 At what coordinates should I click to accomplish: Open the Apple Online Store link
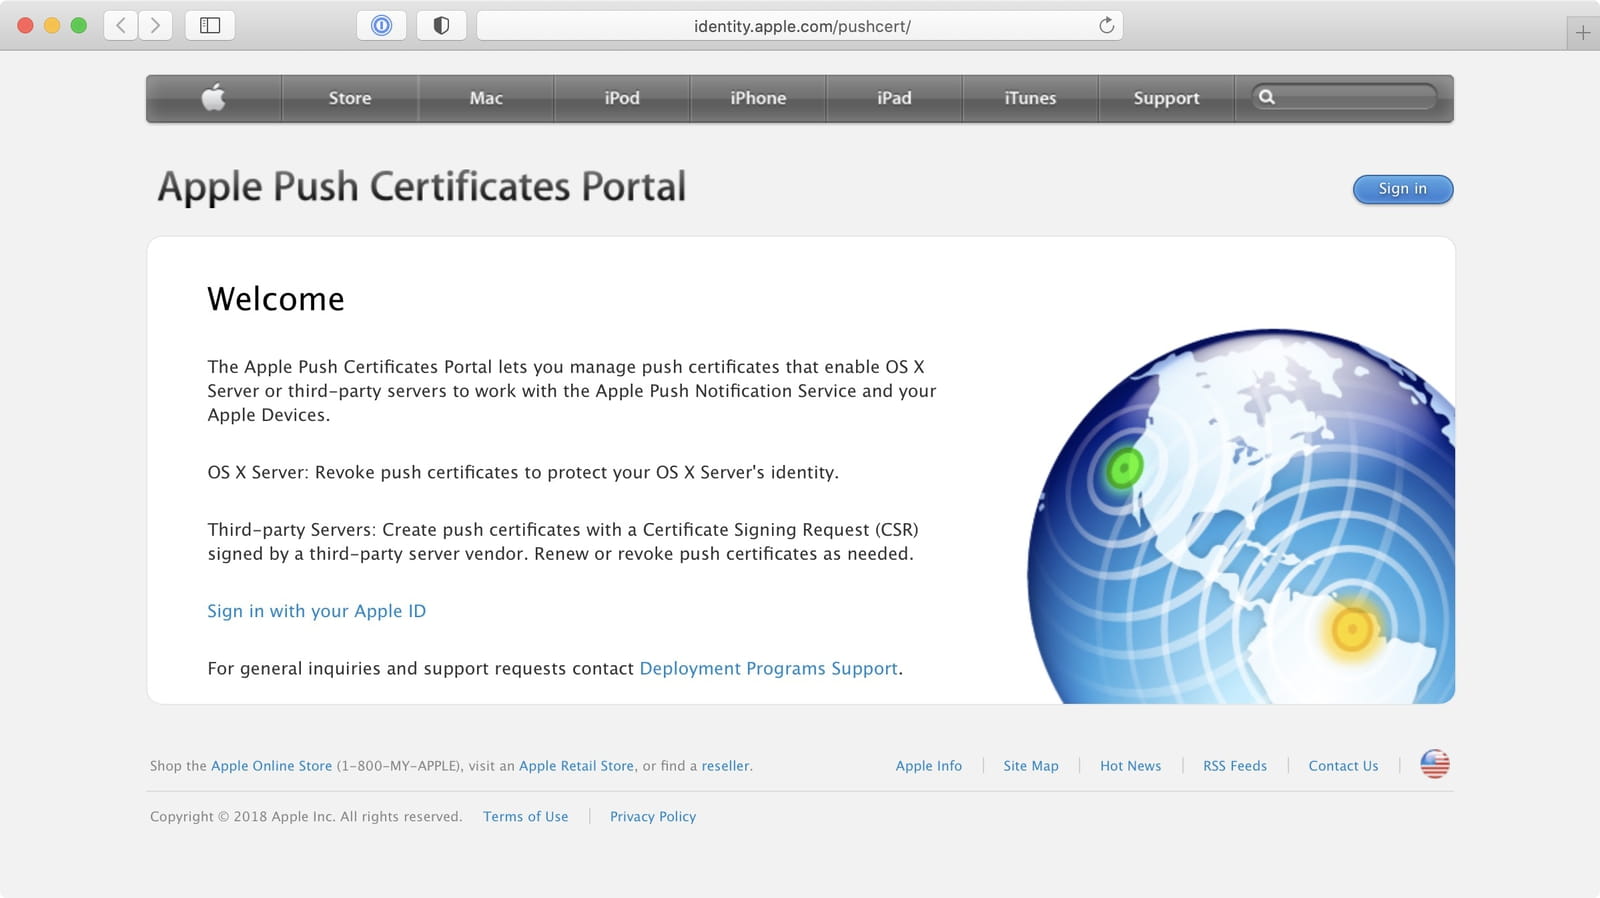[x=271, y=766]
